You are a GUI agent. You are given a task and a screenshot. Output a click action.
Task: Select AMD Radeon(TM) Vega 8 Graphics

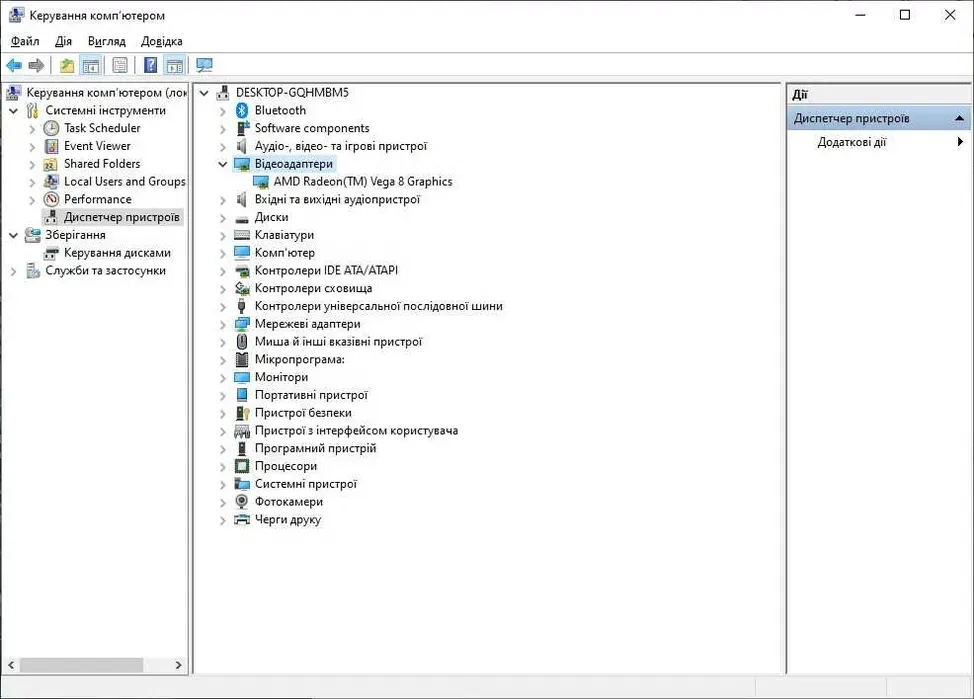click(x=363, y=181)
